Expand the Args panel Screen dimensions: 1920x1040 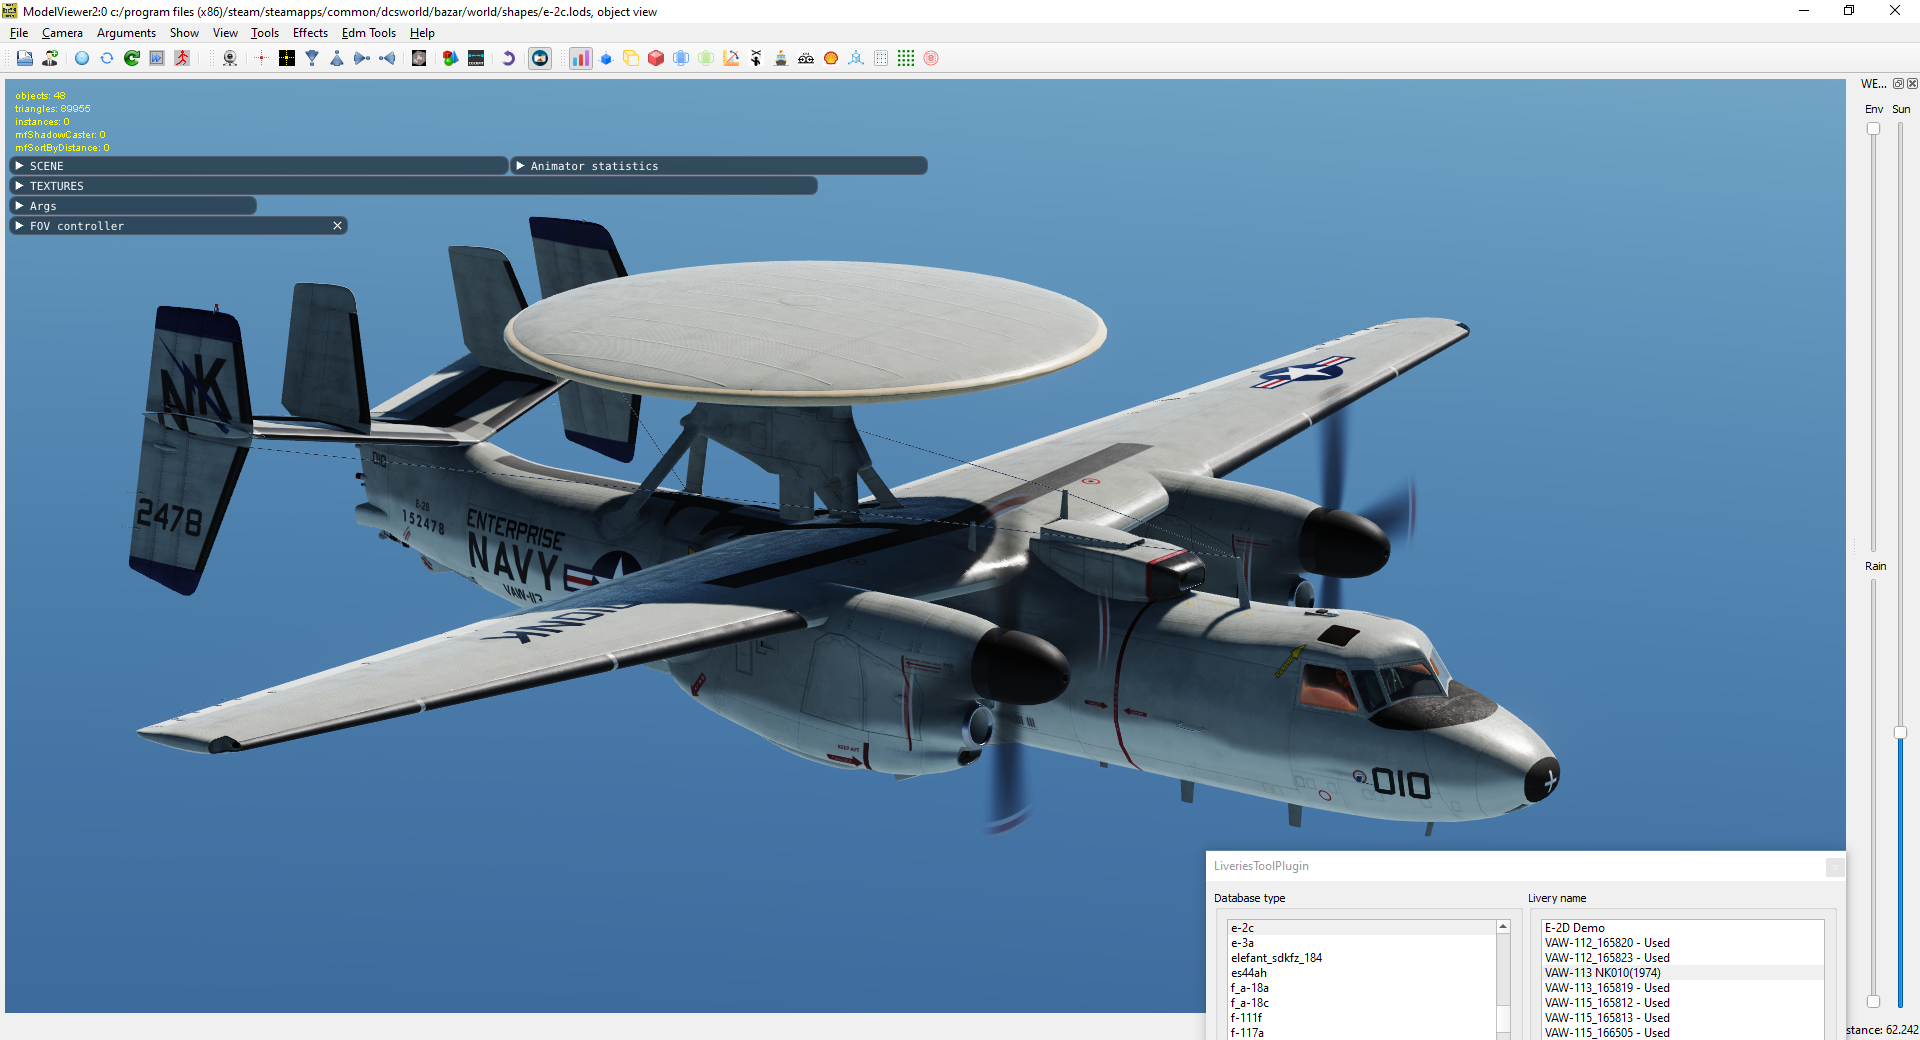pos(133,206)
